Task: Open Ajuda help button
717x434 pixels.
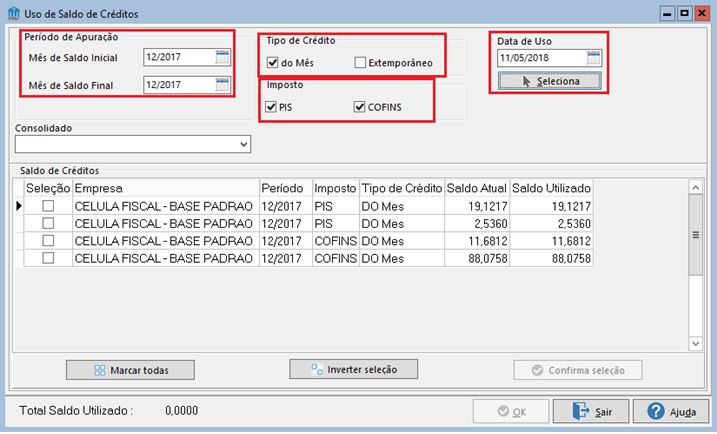Action: click(x=671, y=412)
